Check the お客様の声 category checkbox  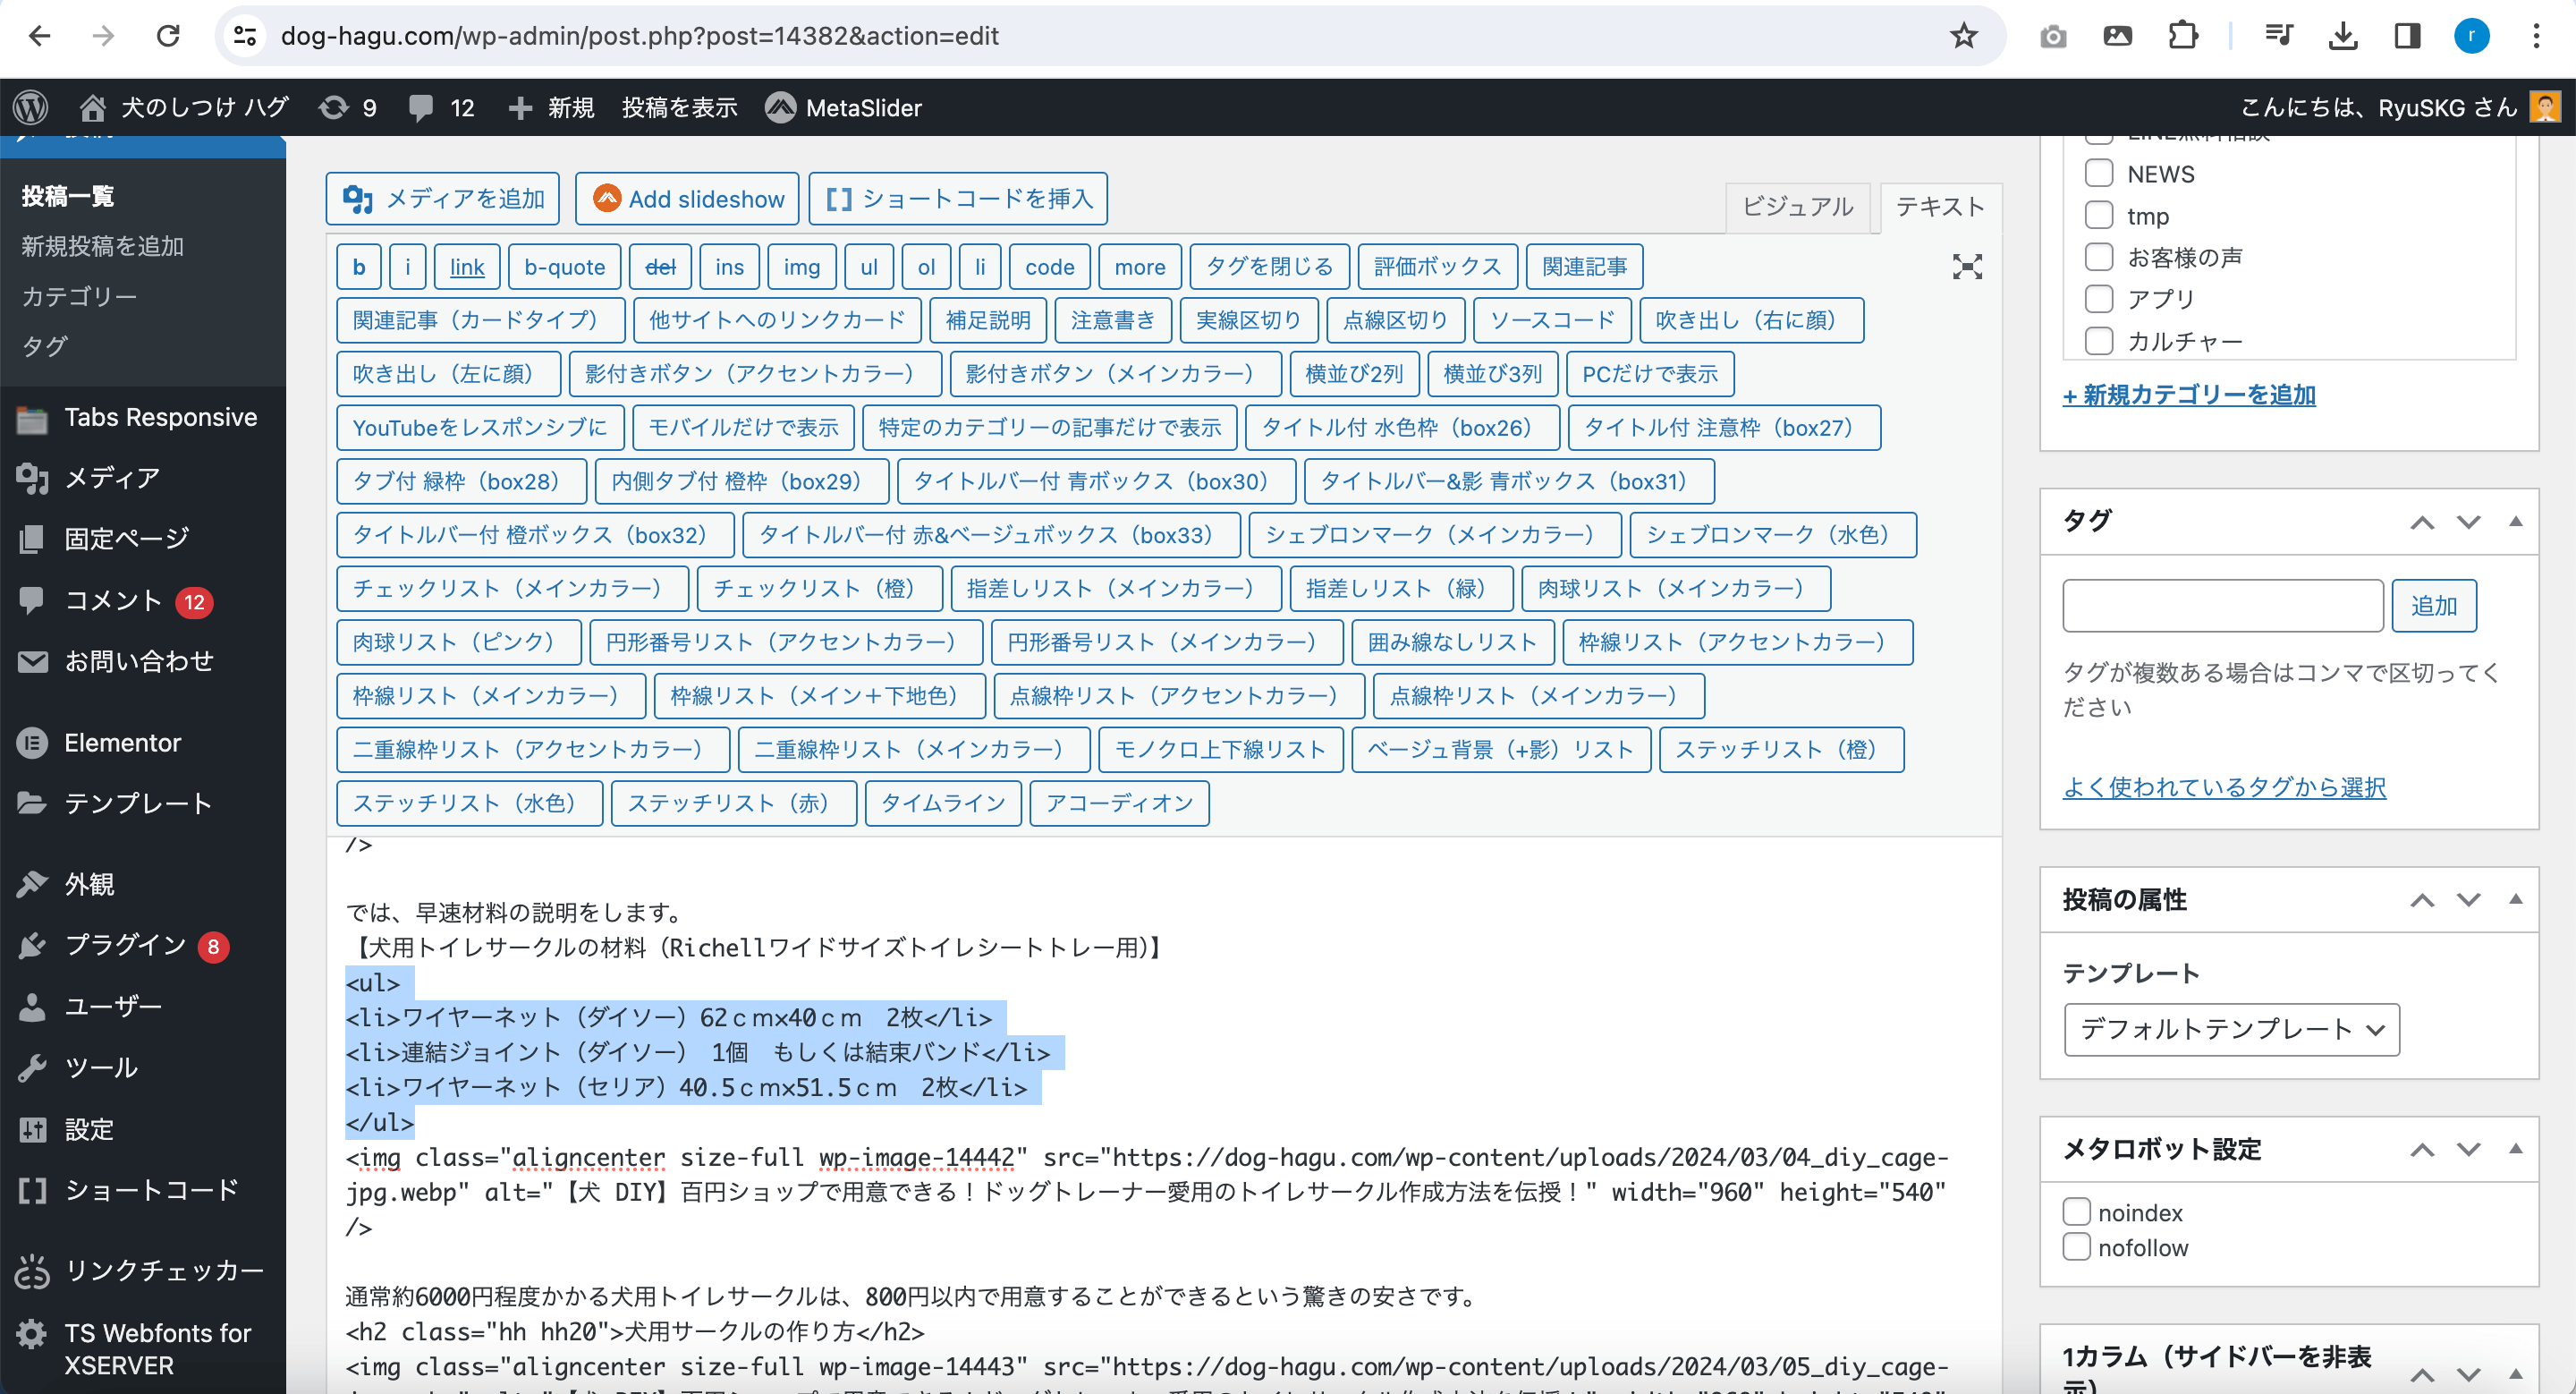coord(2099,257)
